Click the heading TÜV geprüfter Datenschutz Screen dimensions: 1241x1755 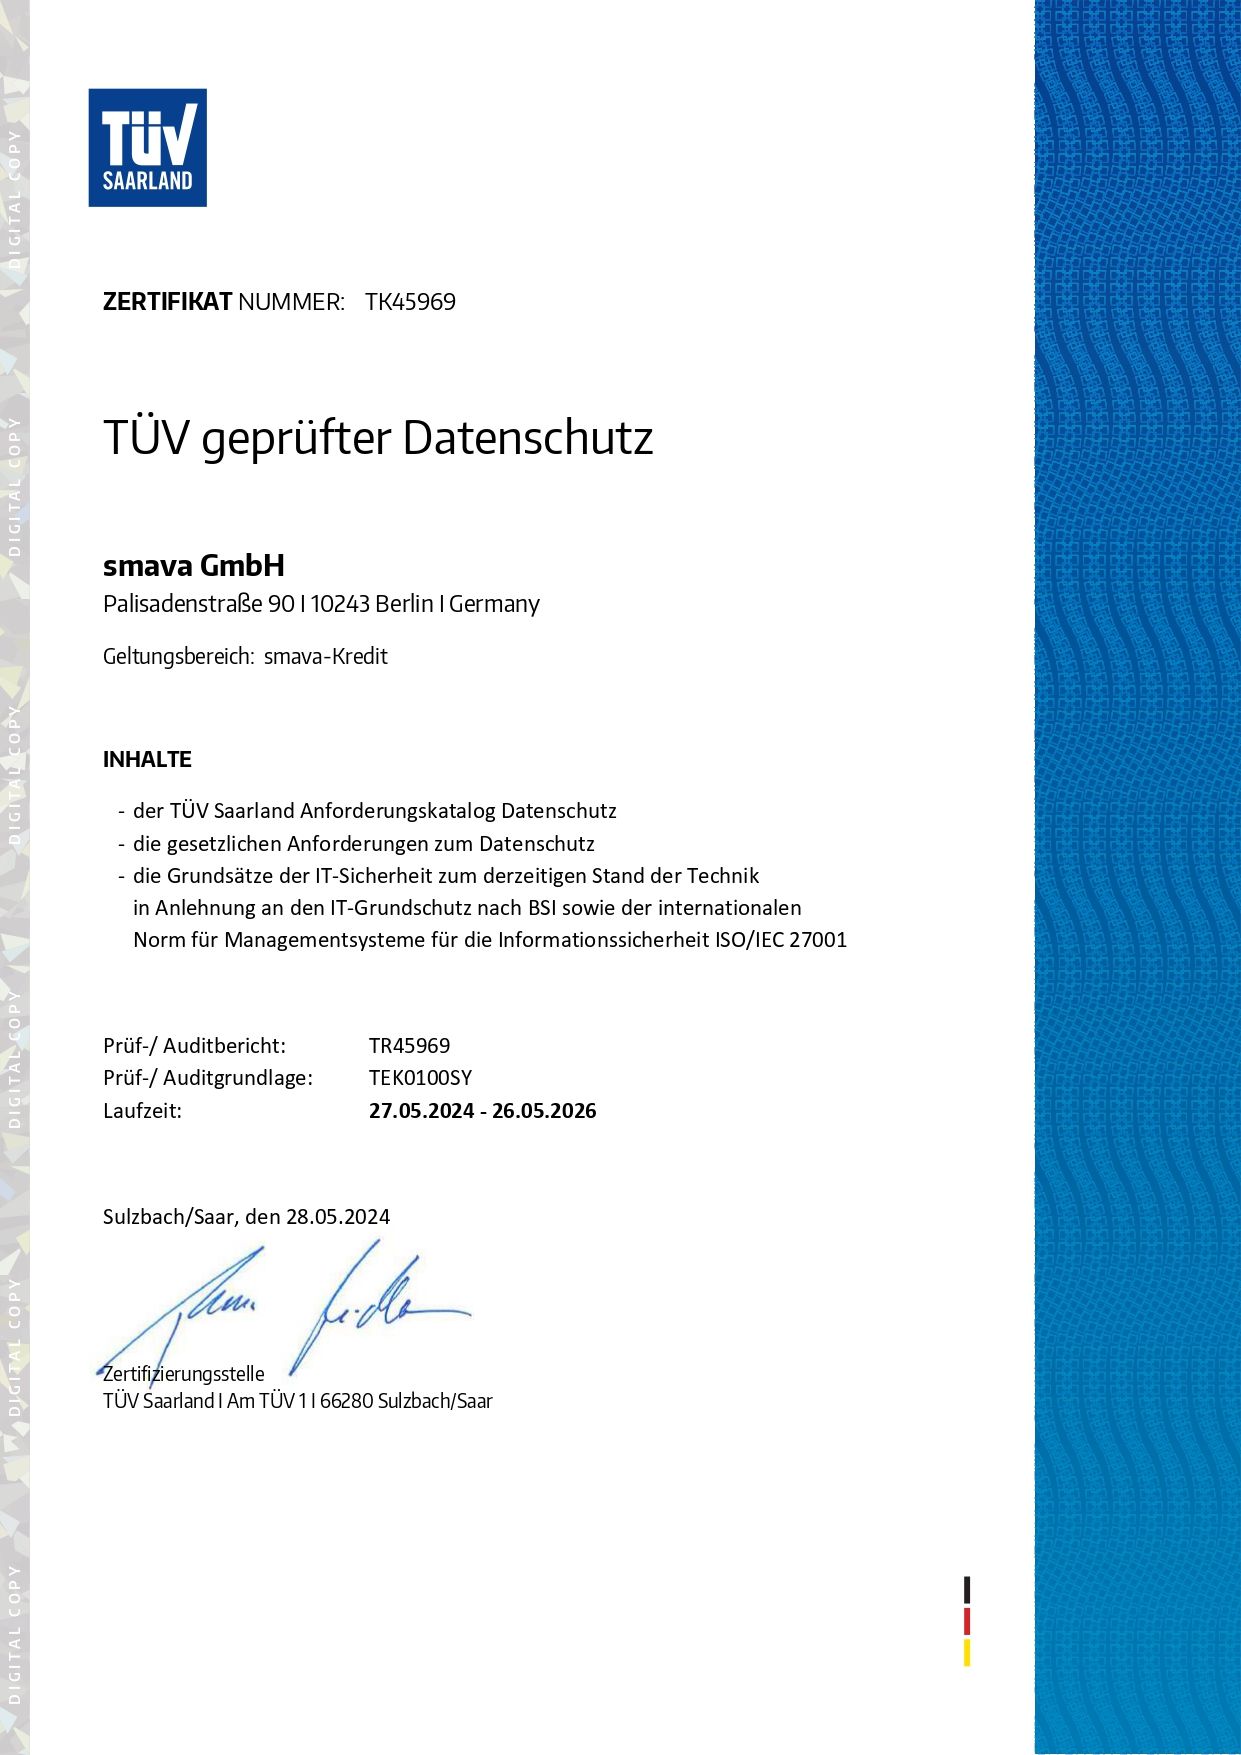[x=378, y=438]
